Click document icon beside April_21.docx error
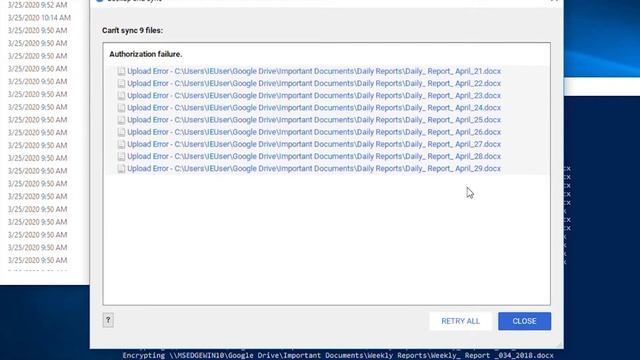The width and height of the screenshot is (640, 360). [121, 71]
